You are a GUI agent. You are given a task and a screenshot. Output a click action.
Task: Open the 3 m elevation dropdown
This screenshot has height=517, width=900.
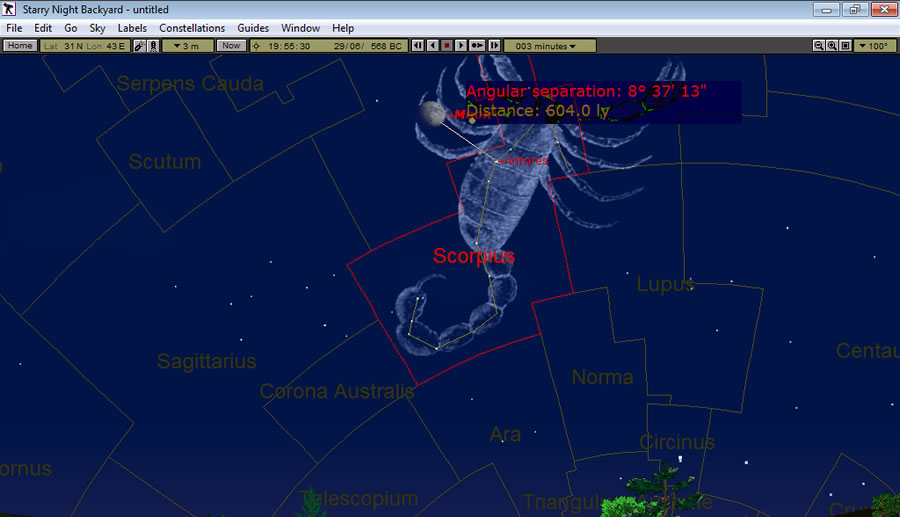(188, 46)
